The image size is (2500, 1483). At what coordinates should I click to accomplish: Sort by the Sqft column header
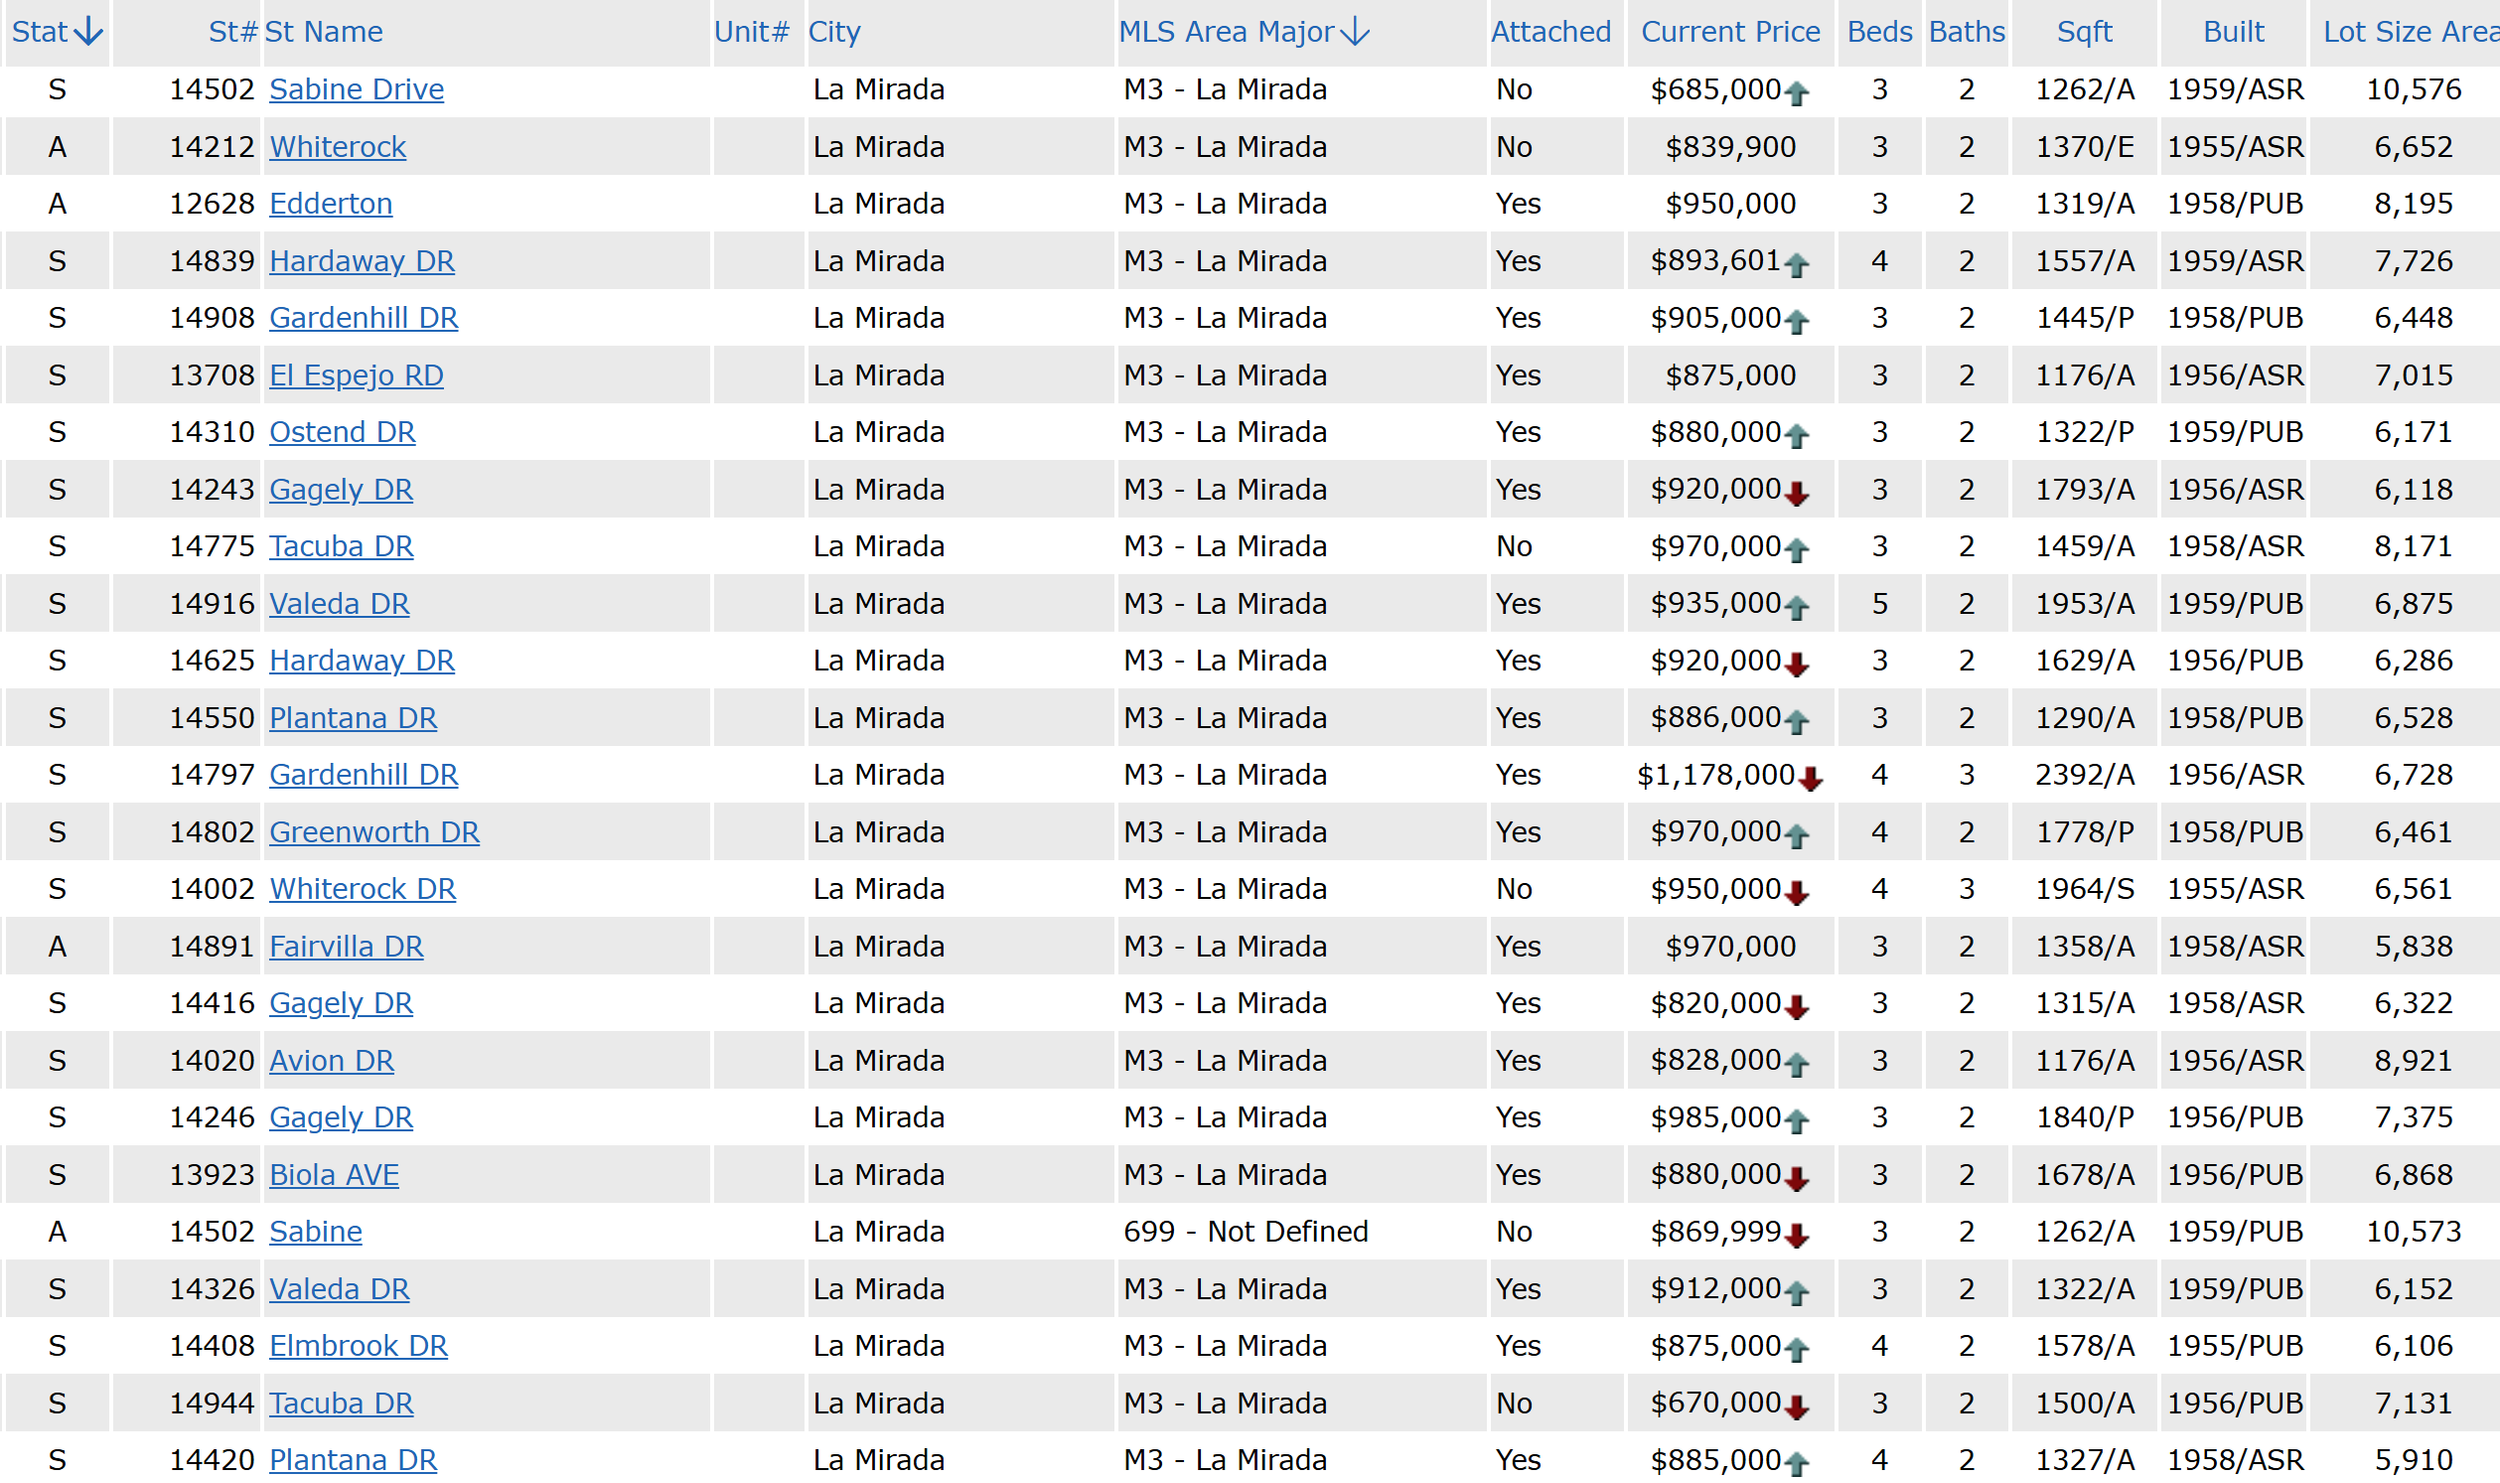point(2084,32)
